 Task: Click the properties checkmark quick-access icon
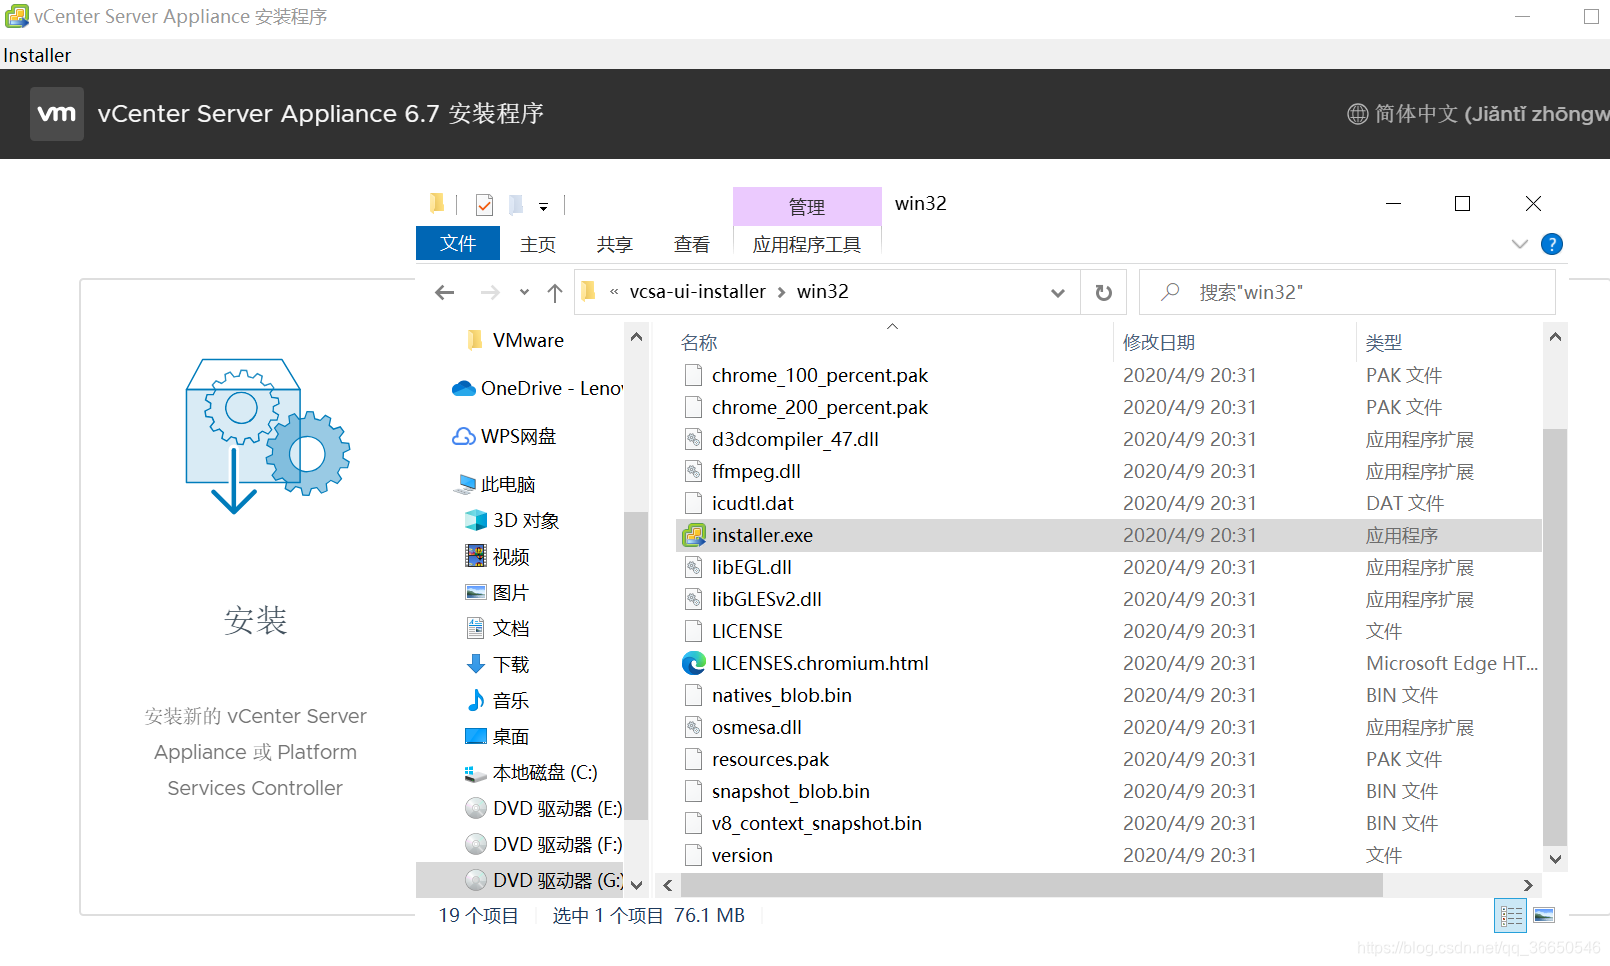pos(484,205)
